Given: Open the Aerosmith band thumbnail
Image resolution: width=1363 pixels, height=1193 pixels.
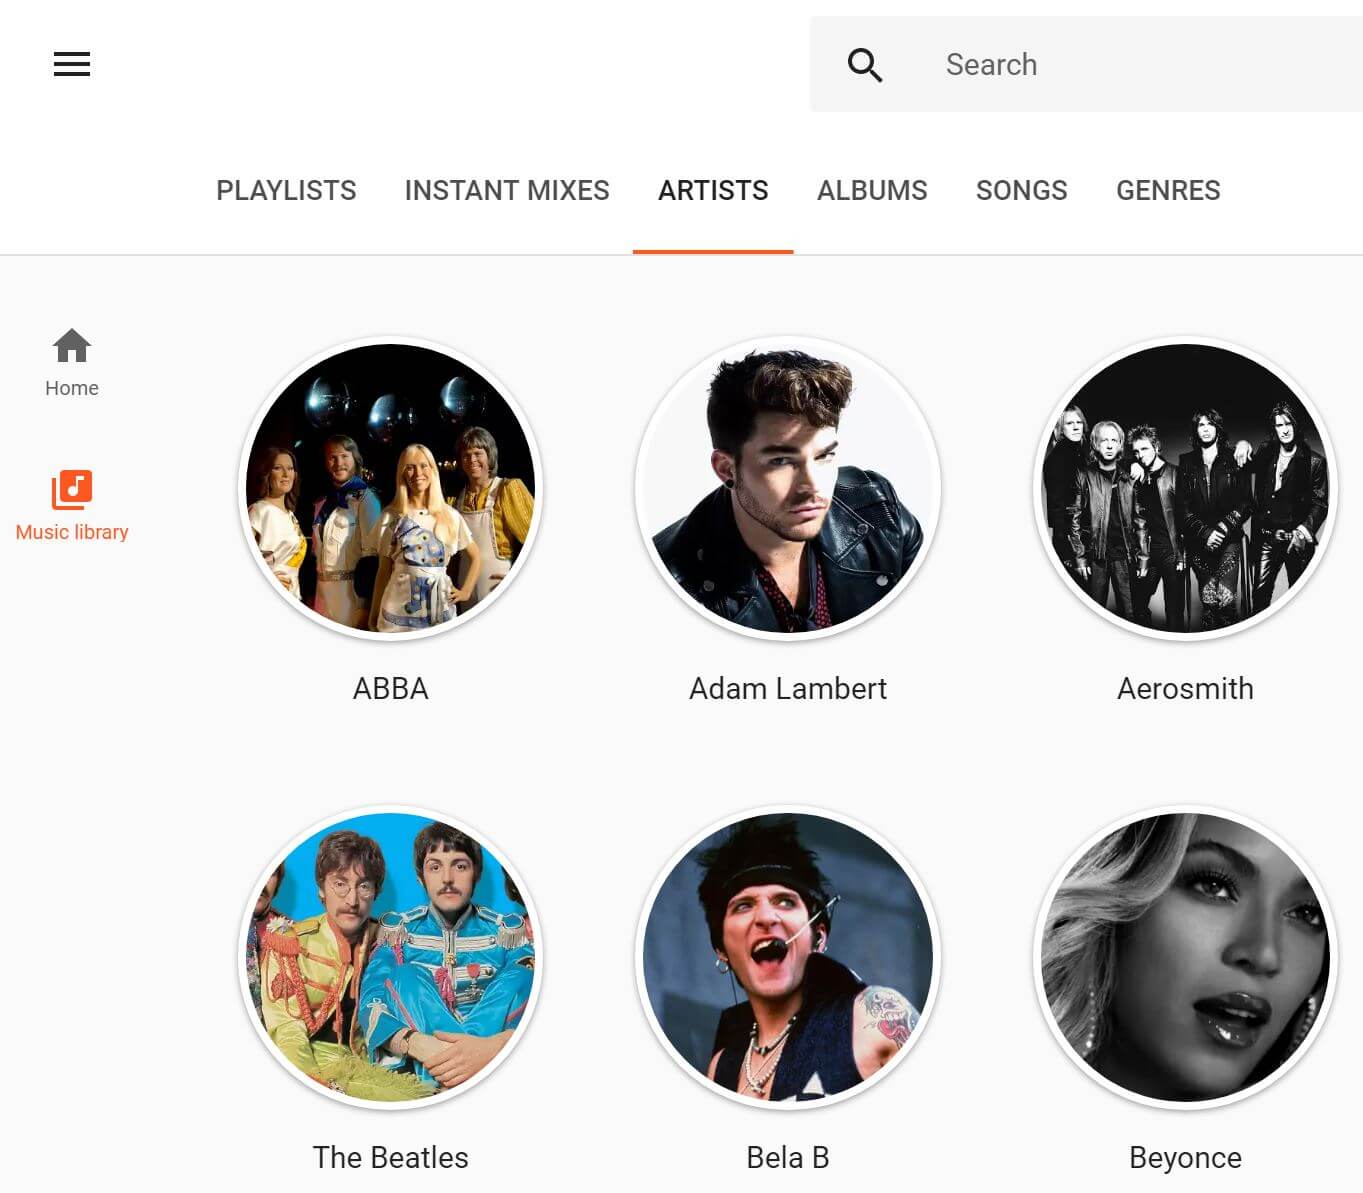Looking at the screenshot, I should [1185, 488].
